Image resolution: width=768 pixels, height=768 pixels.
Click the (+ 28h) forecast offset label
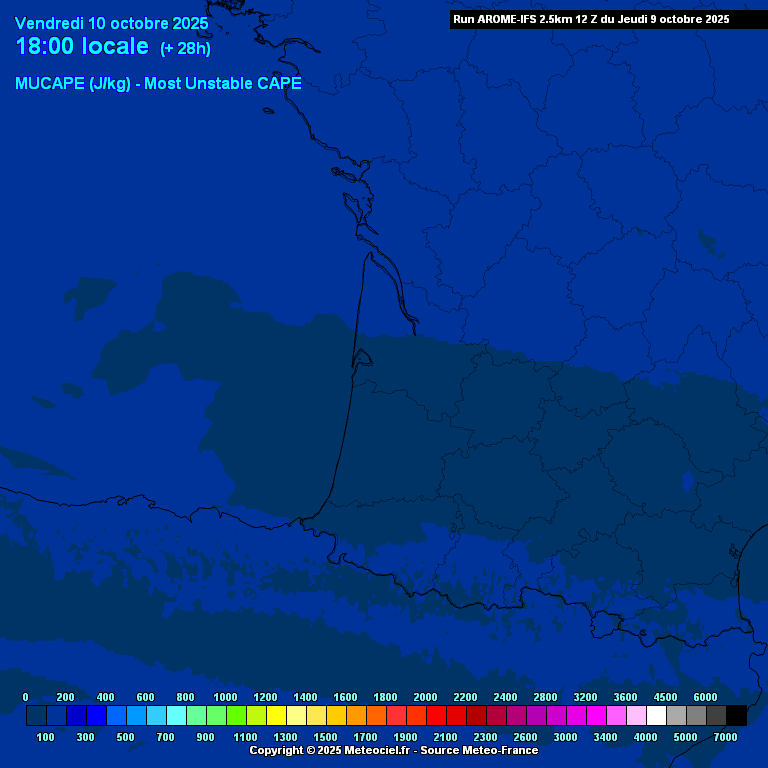click(x=185, y=49)
